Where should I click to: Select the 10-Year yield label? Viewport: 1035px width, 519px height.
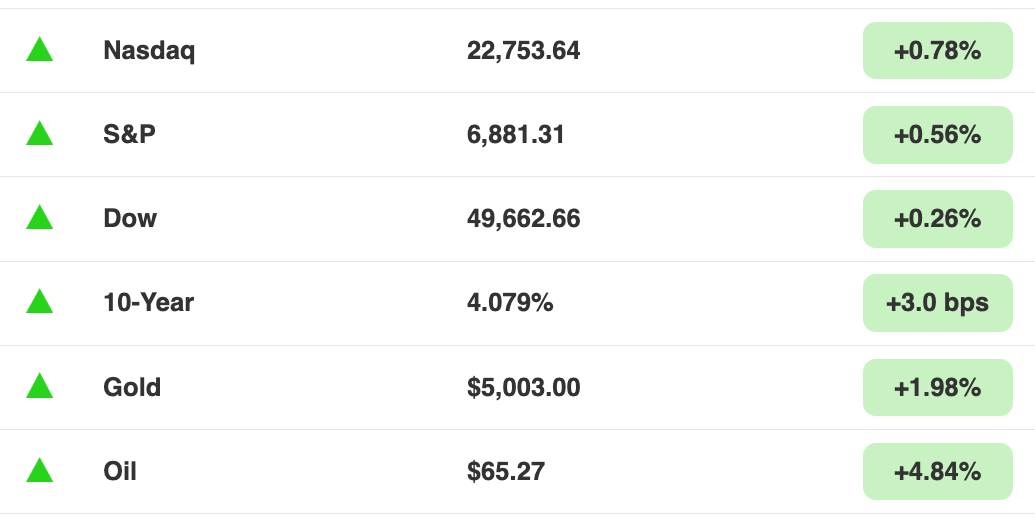tap(149, 302)
